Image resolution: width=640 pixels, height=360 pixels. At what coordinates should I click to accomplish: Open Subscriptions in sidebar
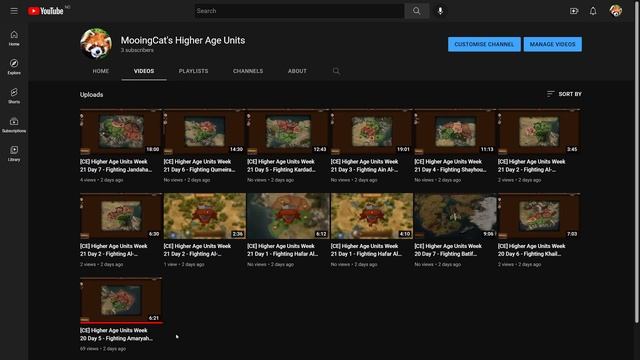point(14,125)
